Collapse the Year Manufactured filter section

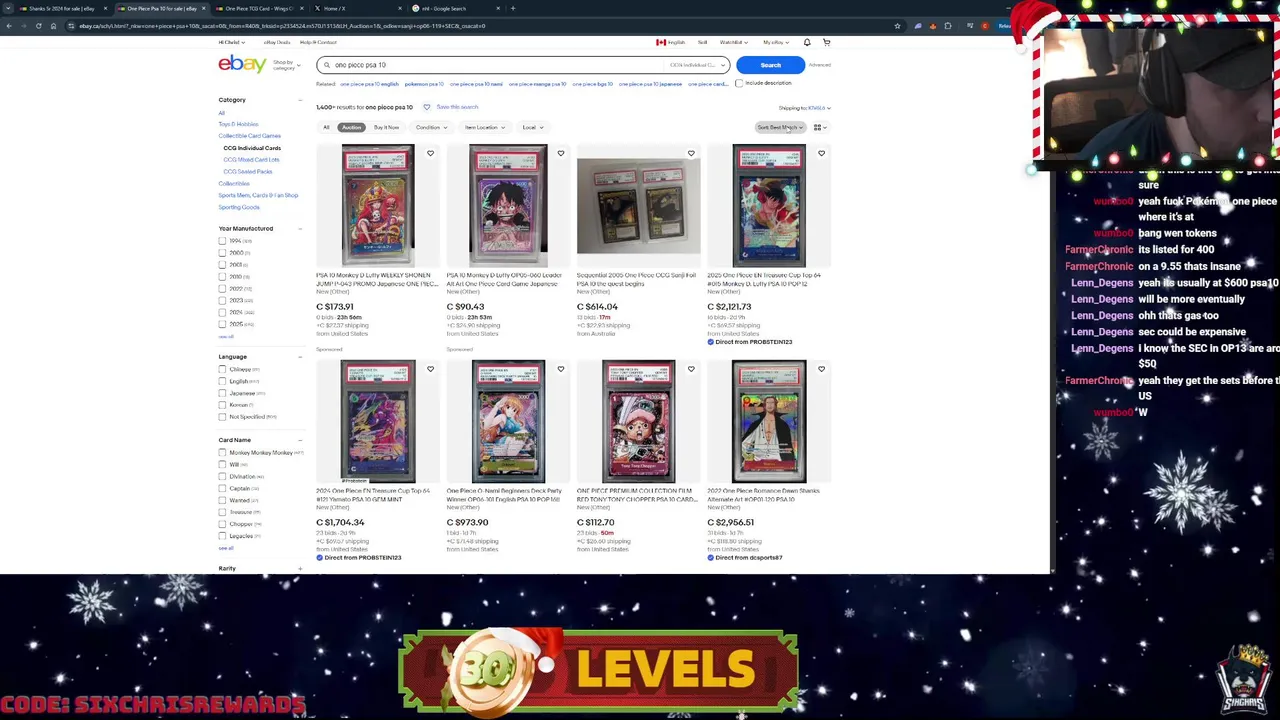point(300,229)
